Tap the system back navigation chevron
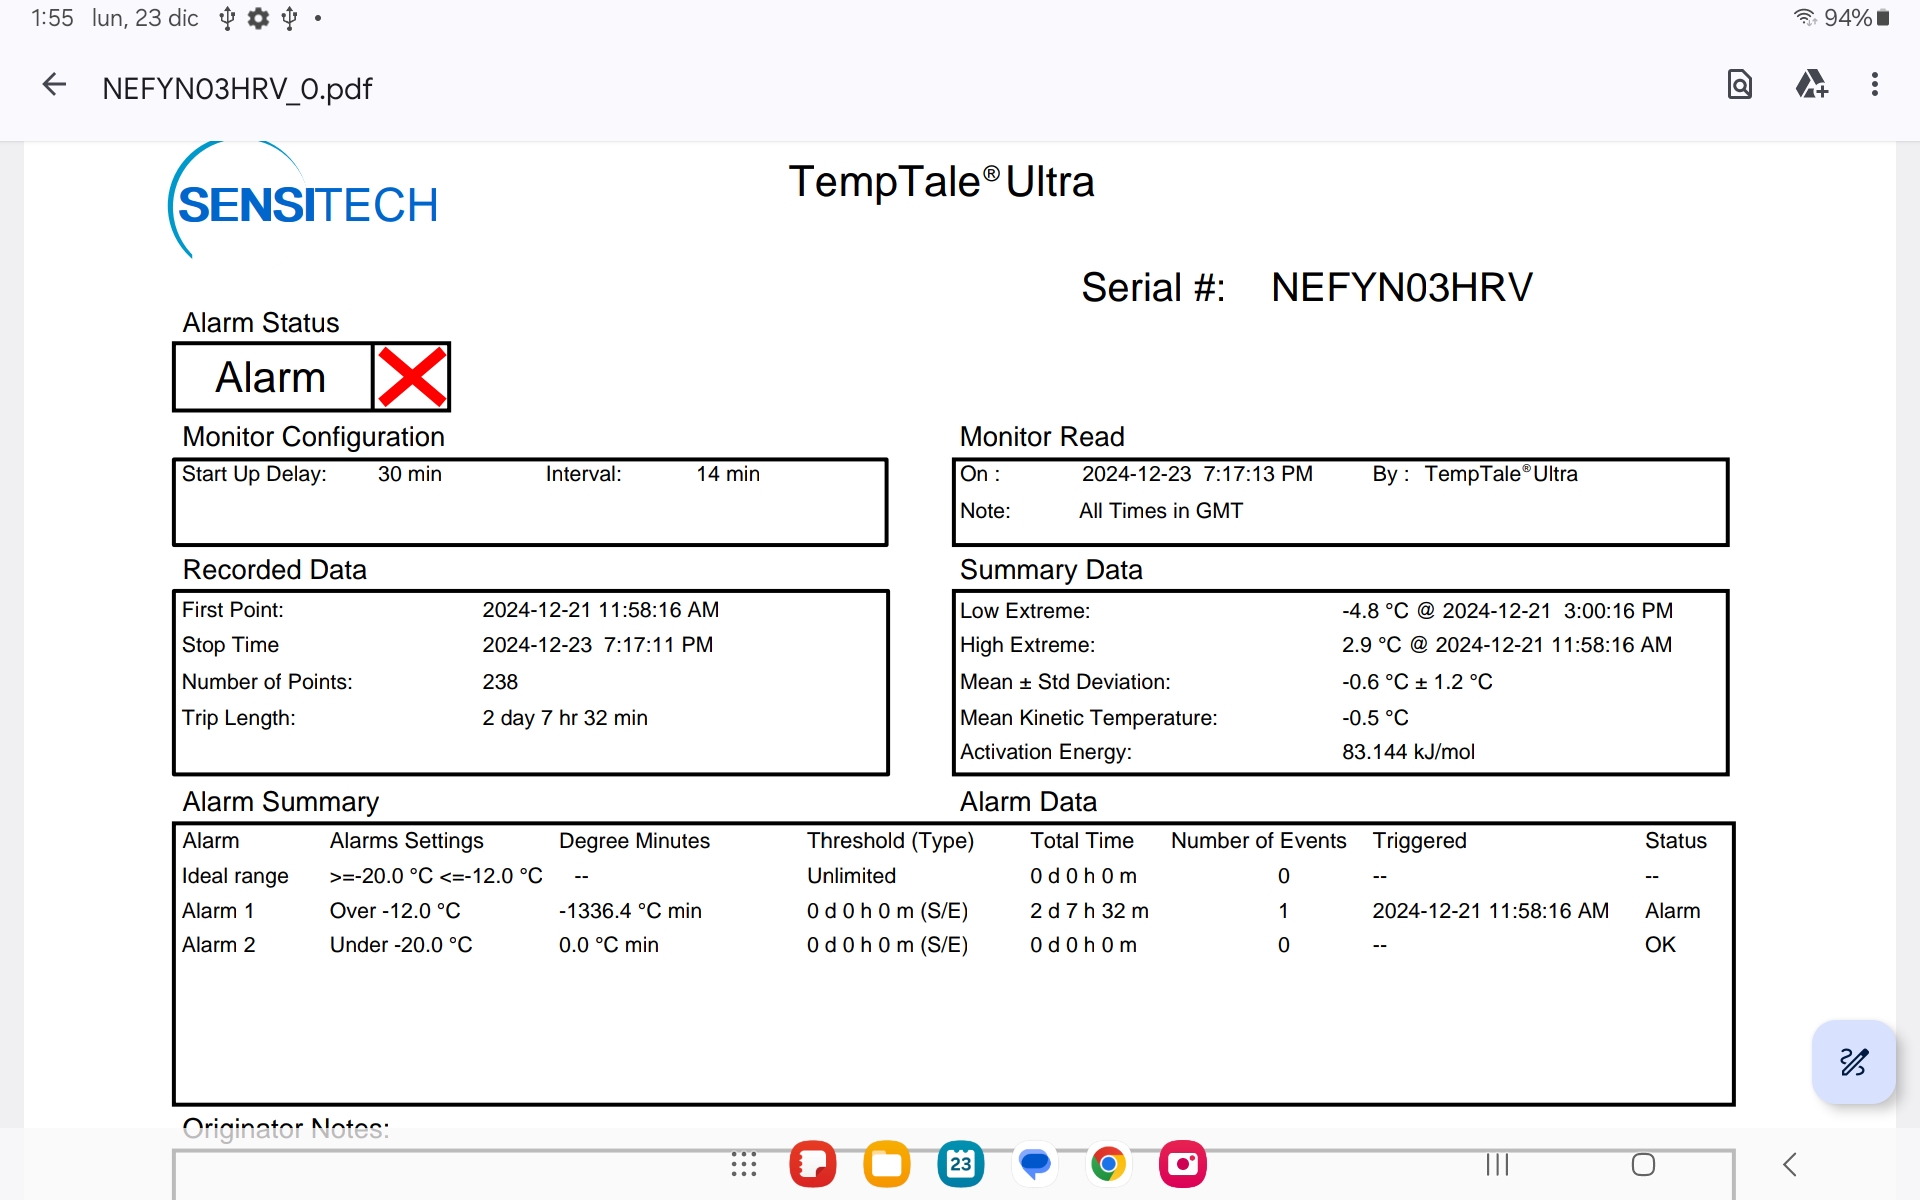Image resolution: width=1920 pixels, height=1200 pixels. pos(1790,1164)
